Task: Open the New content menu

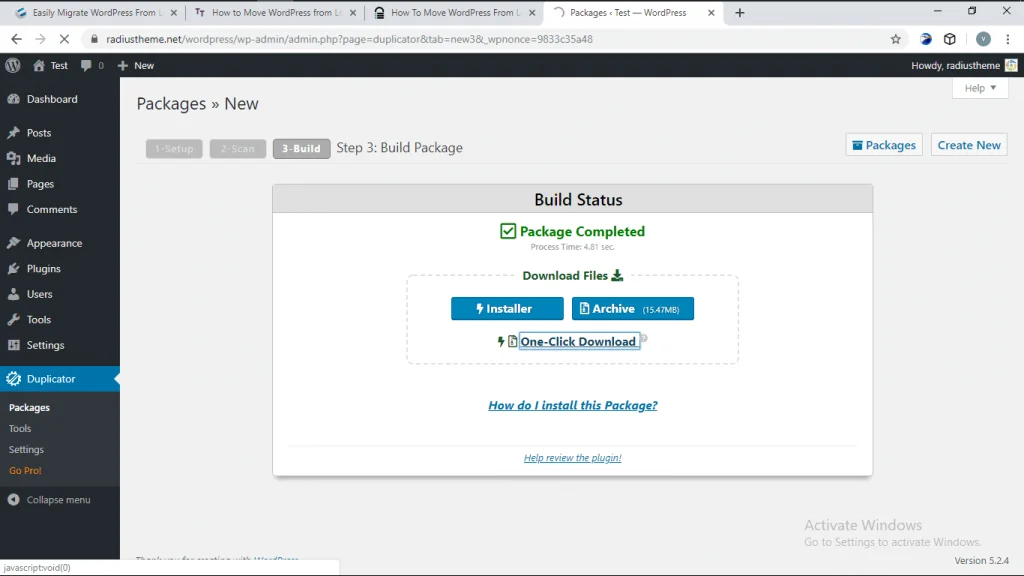Action: [136, 65]
